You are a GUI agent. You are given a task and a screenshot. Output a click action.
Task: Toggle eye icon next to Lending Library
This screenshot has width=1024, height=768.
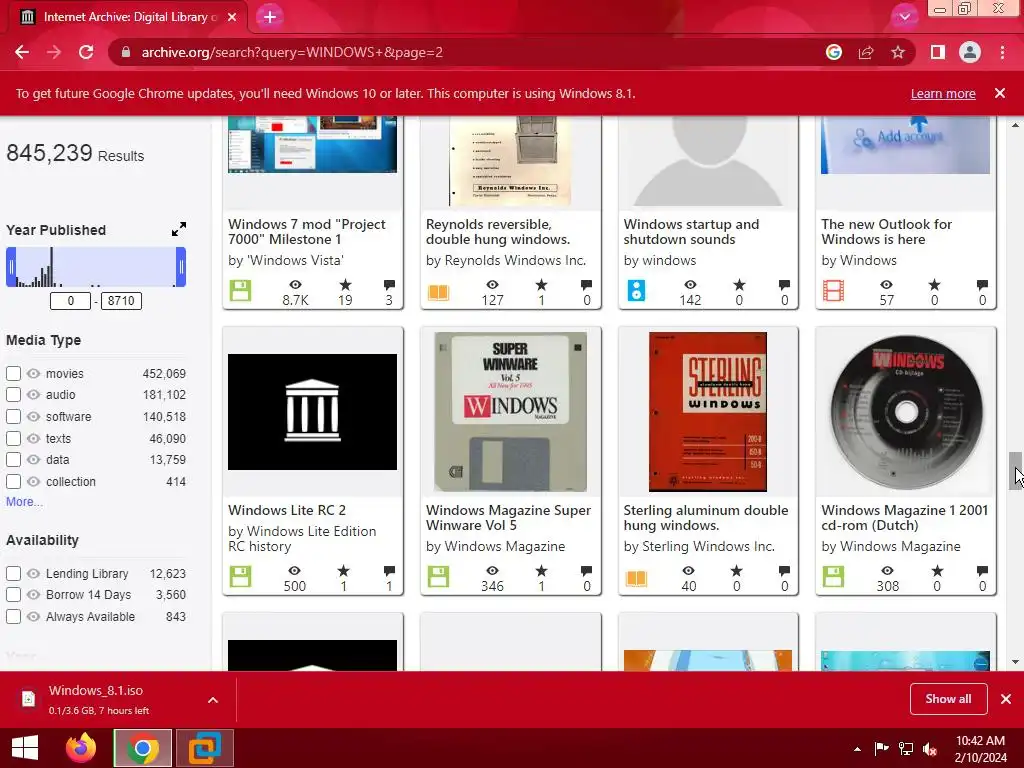[x=33, y=573]
